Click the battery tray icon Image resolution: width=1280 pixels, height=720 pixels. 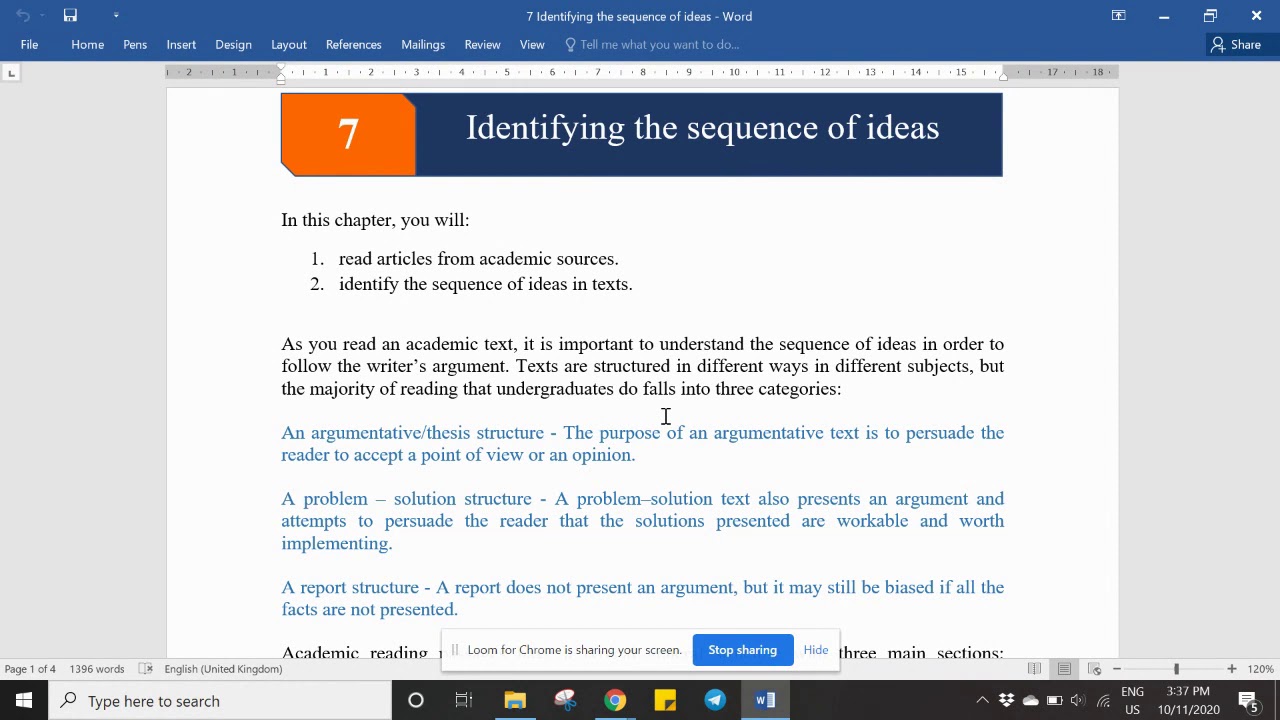(x=1054, y=701)
